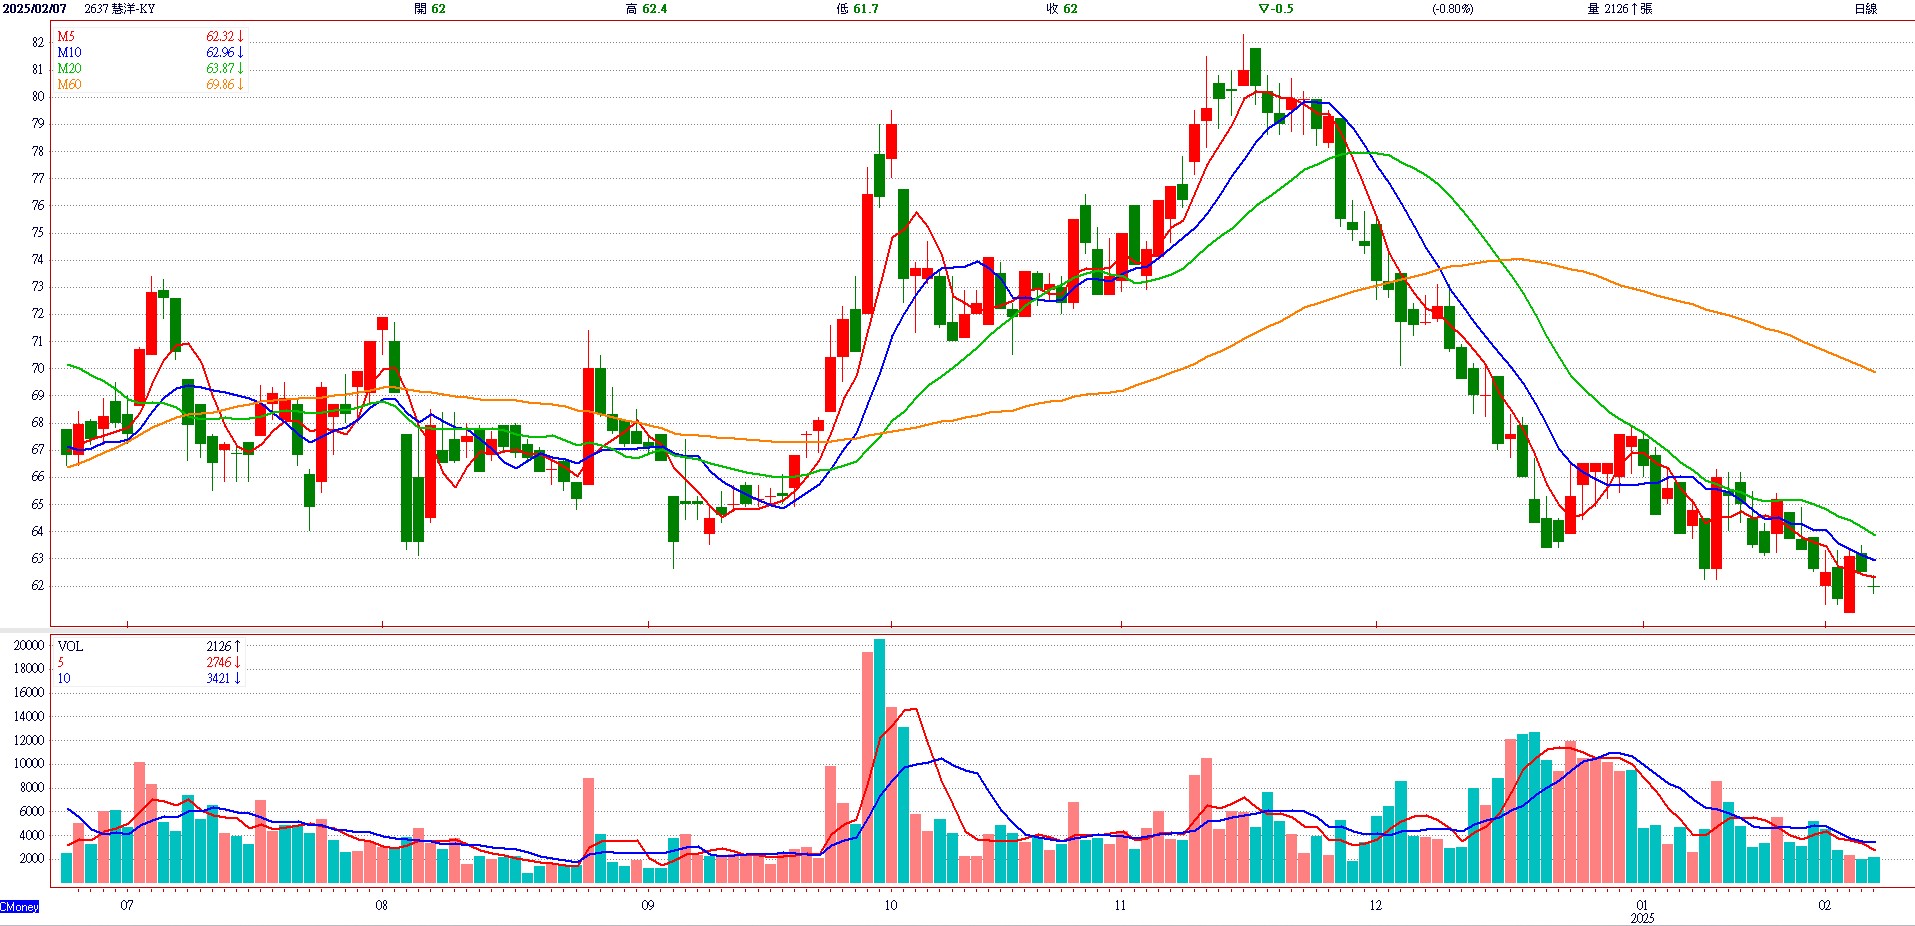The height and width of the screenshot is (926, 1915).
Task: Click the VOL indicator label
Action: pyautogui.click(x=70, y=647)
